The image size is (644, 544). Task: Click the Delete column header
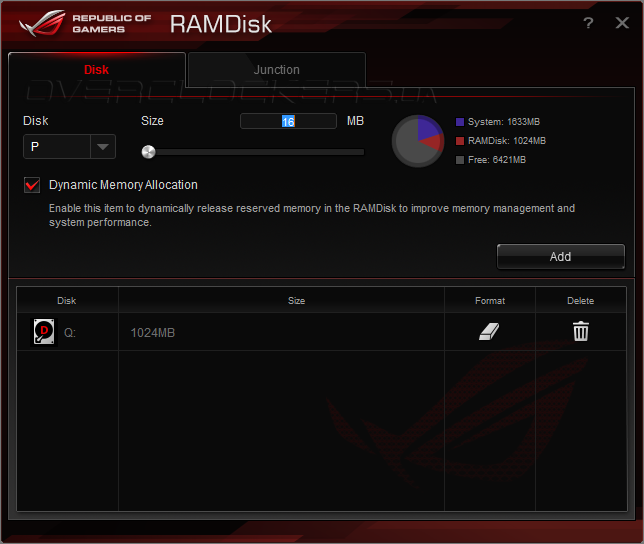coord(581,301)
